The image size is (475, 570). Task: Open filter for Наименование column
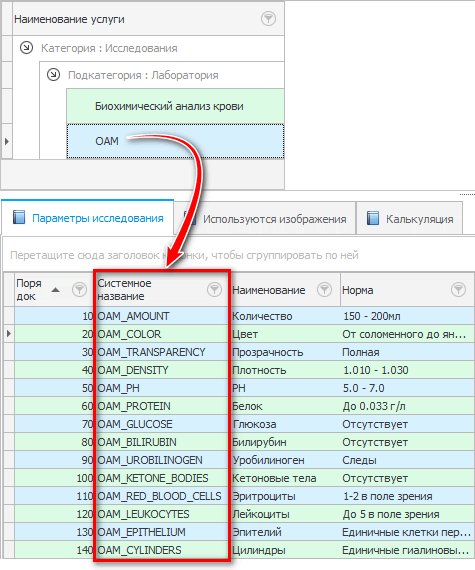[324, 289]
